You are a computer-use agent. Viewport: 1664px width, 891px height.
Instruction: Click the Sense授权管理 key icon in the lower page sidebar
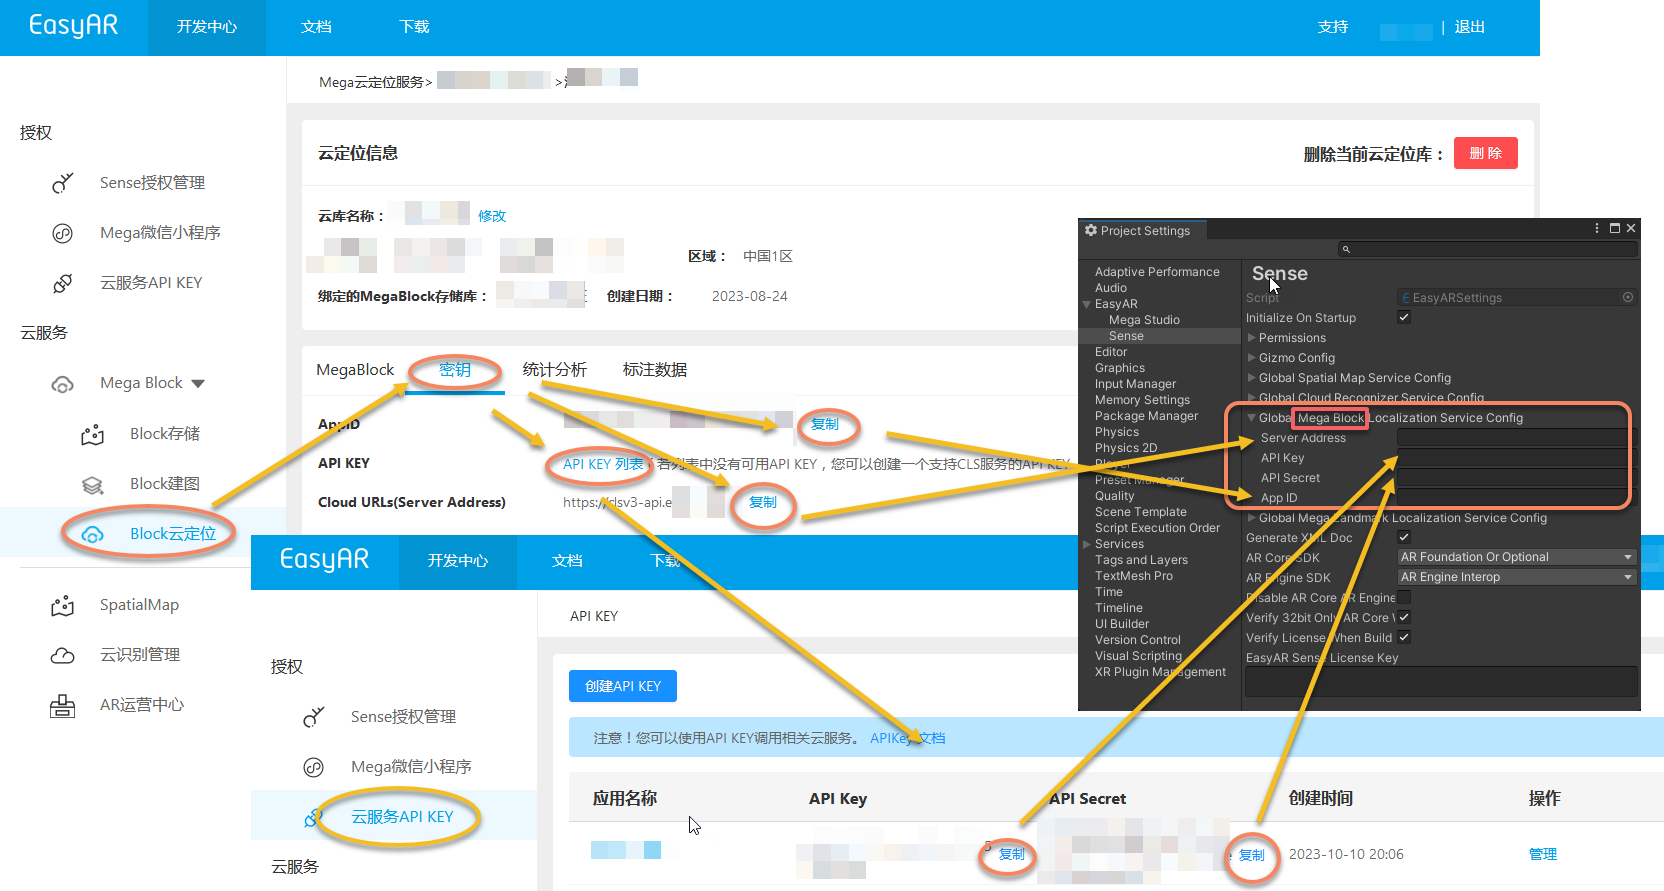(314, 717)
